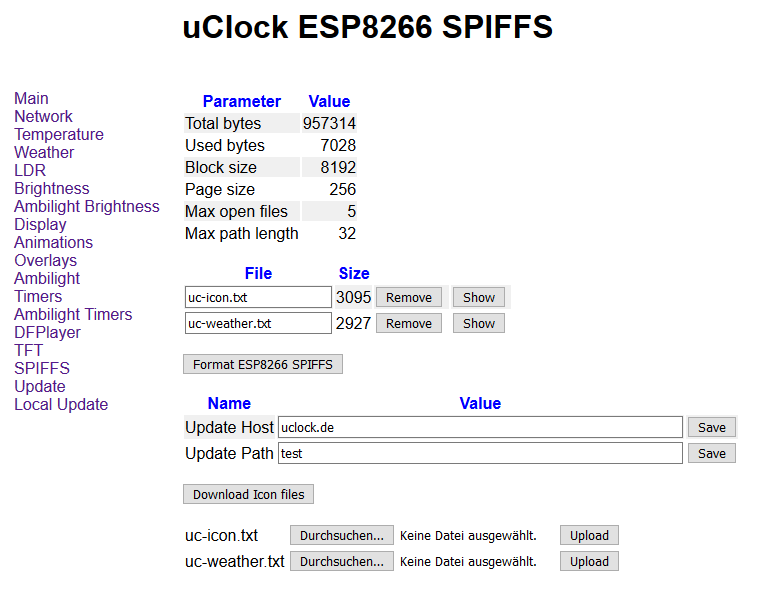Remove the uc-icon.txt file

409,297
